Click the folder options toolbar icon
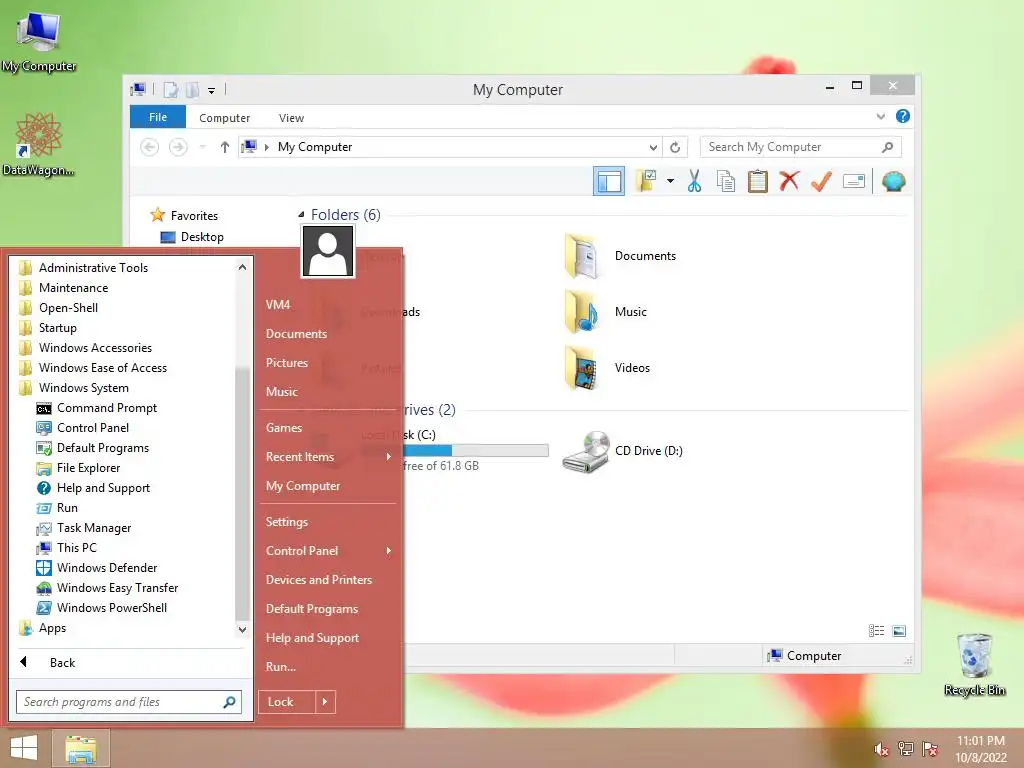The height and width of the screenshot is (768, 1024). (646, 181)
